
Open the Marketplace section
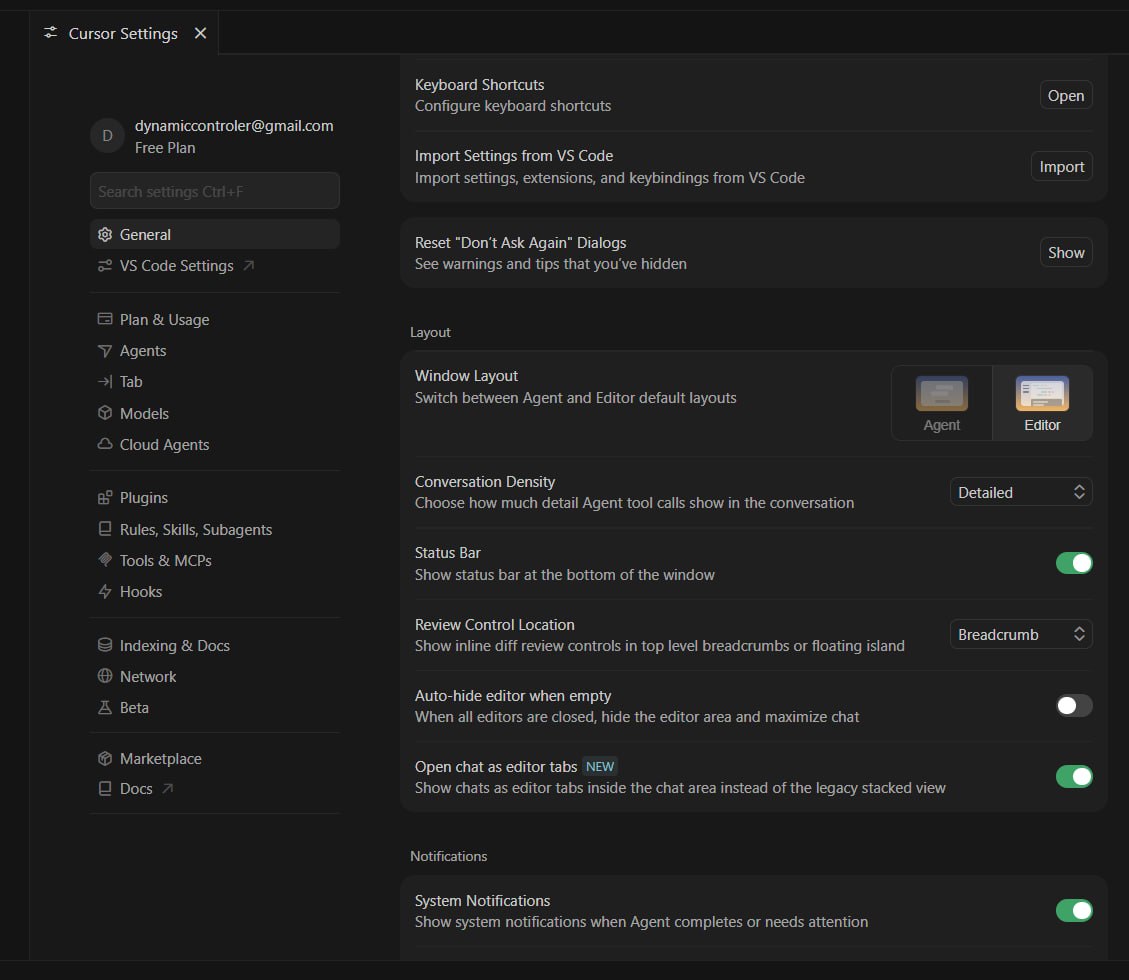tap(215, 758)
